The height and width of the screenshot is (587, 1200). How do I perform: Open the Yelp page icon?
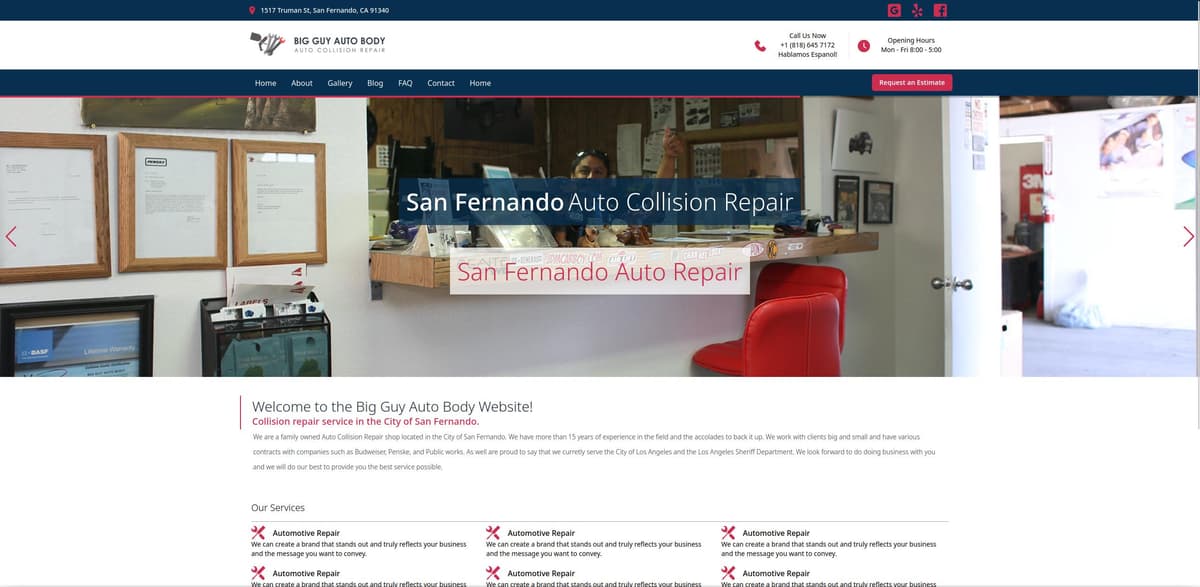(x=917, y=10)
